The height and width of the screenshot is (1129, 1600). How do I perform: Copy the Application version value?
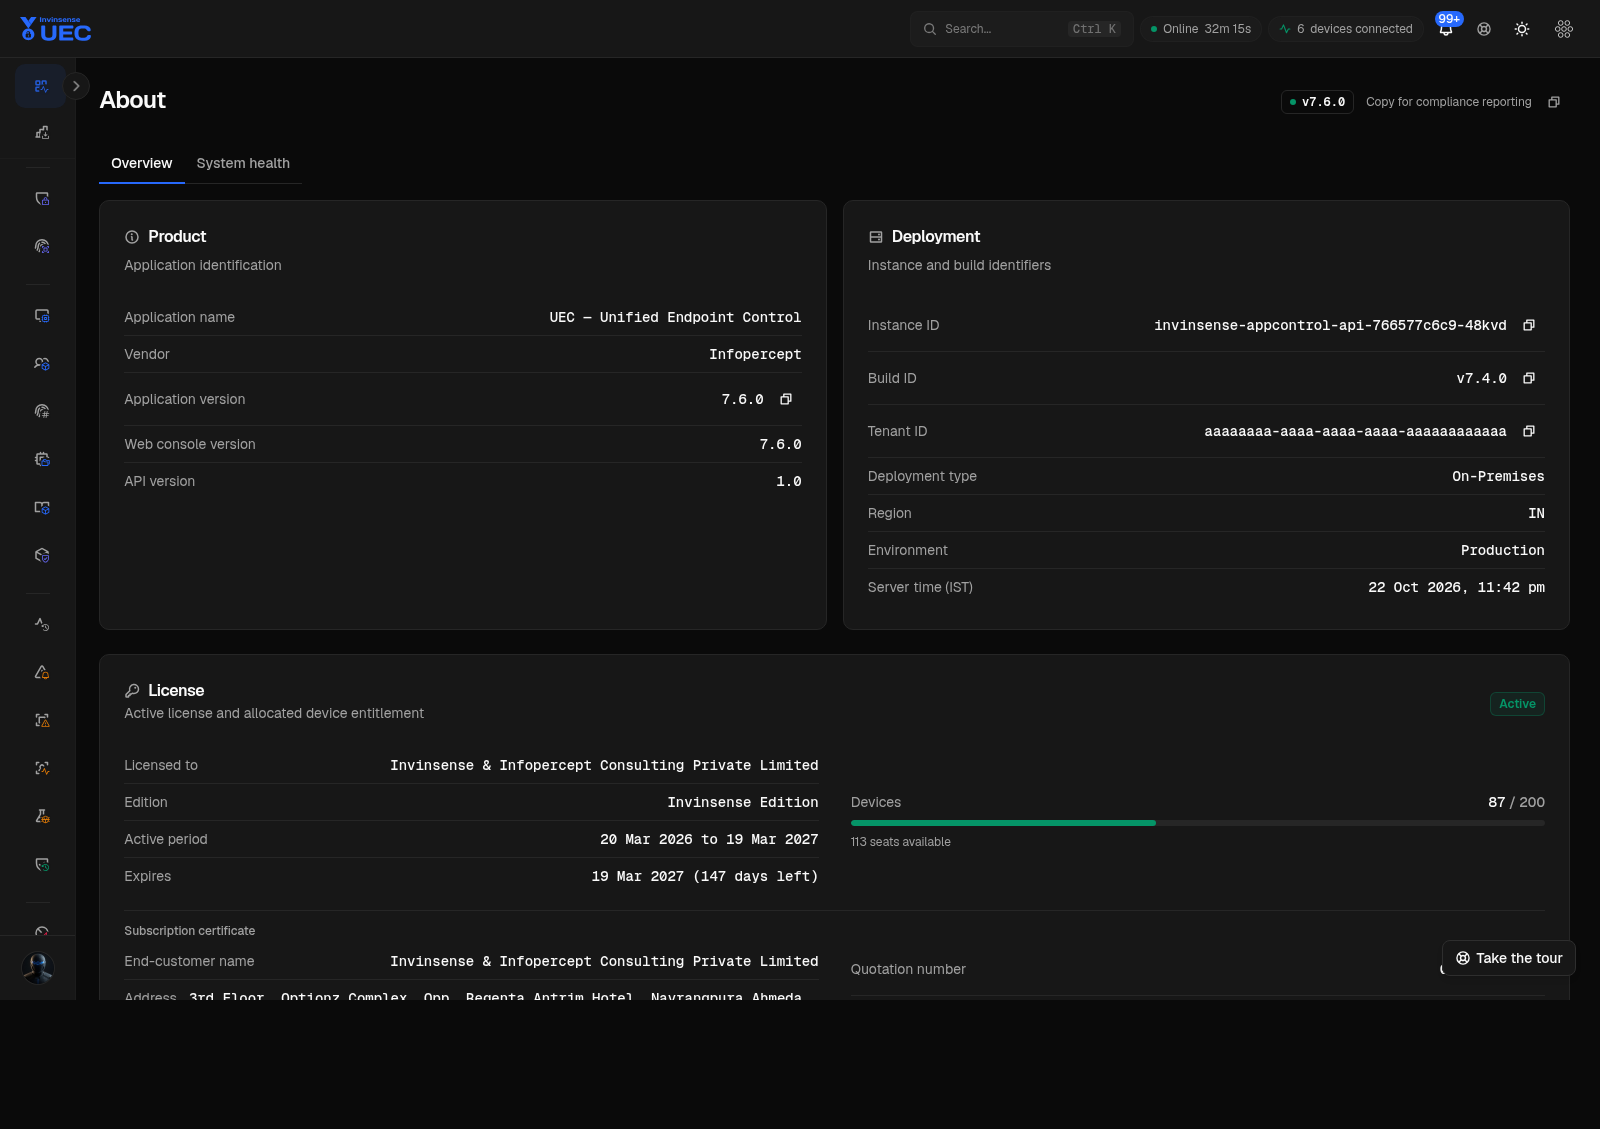(x=786, y=399)
